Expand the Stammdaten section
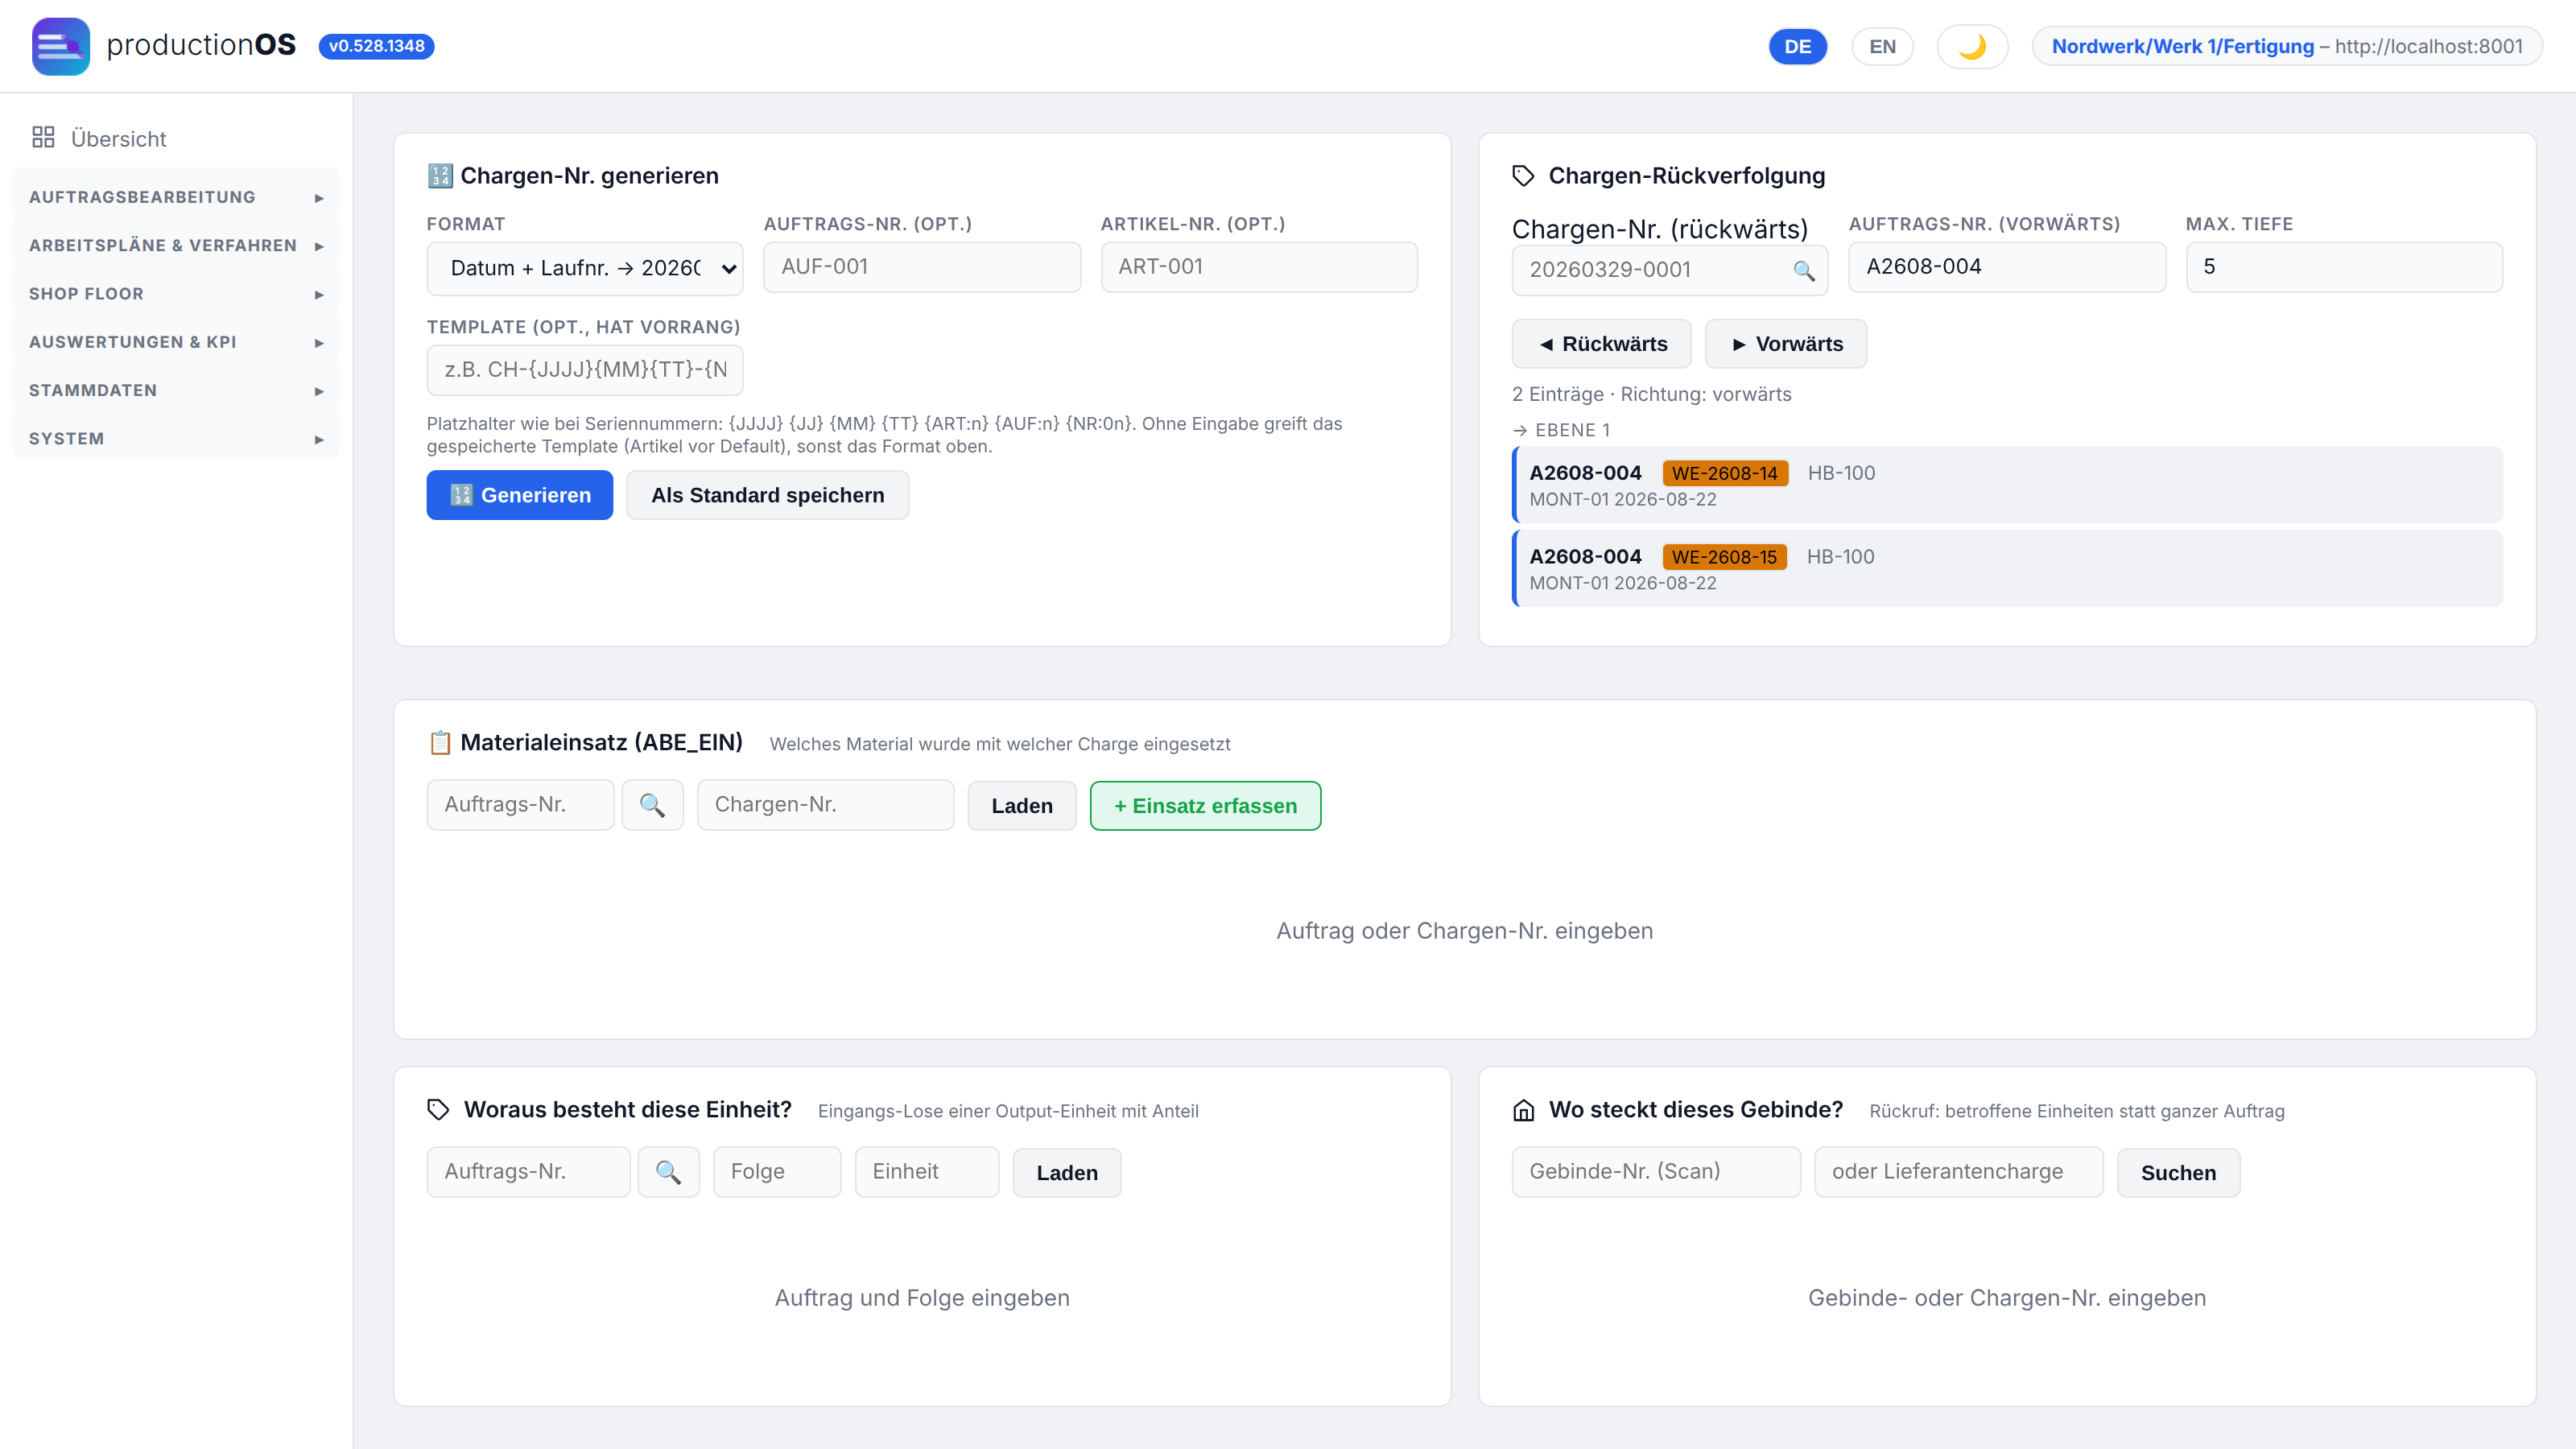This screenshot has height=1449, width=2576. [176, 390]
